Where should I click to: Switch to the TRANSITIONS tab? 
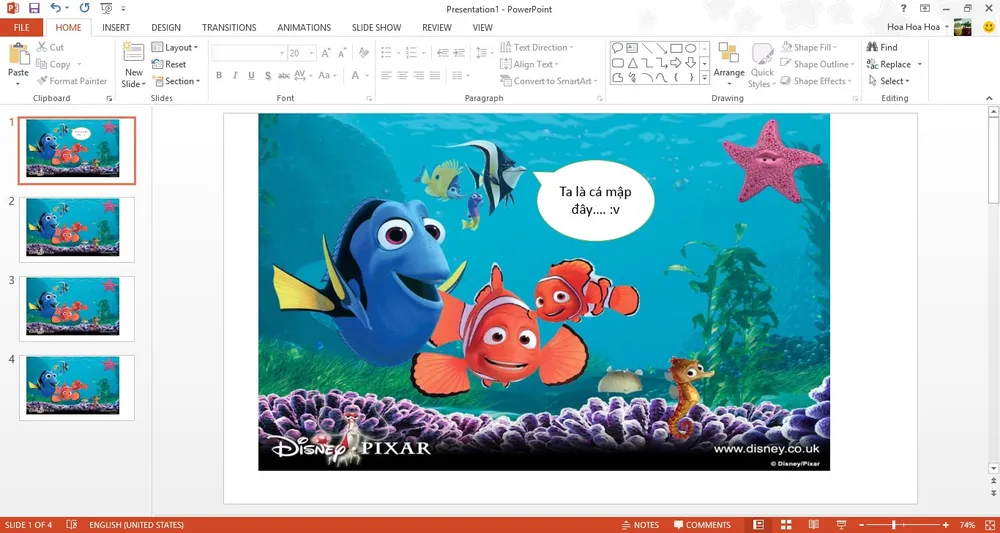229,27
